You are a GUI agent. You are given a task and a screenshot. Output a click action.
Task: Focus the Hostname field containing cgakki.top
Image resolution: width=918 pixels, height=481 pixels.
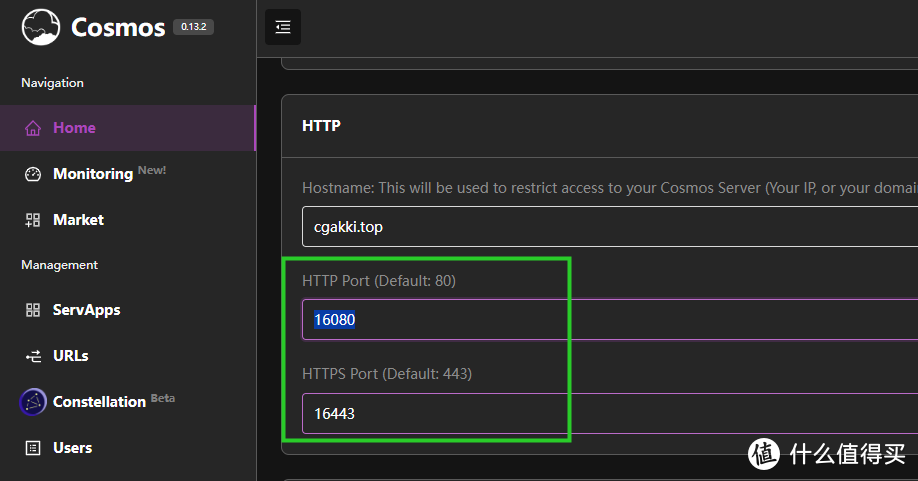pos(610,226)
